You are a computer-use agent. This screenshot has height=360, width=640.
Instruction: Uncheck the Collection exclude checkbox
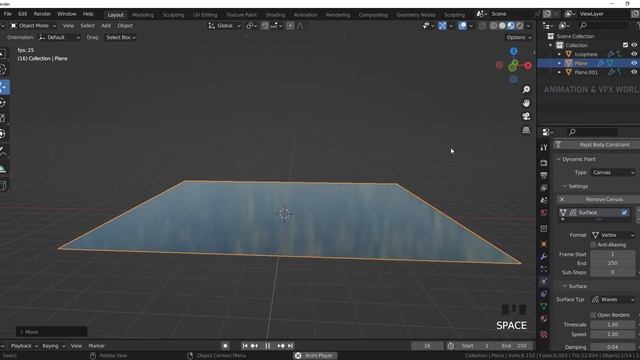[625, 45]
